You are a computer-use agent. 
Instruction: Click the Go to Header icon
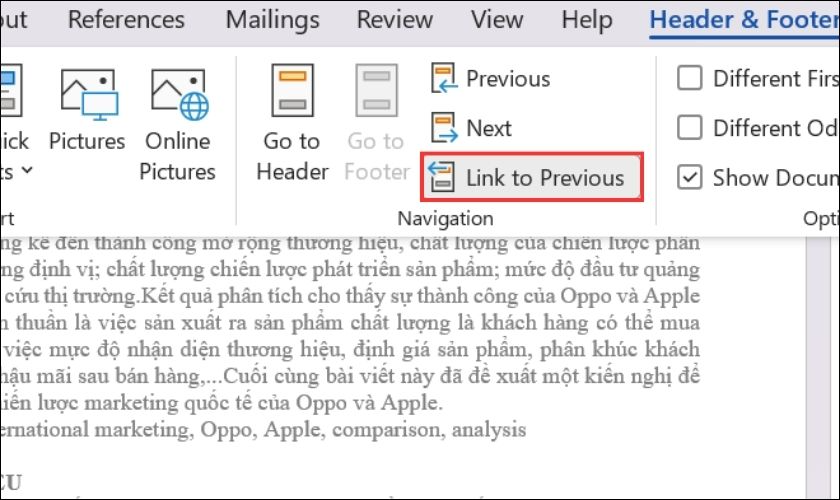pos(292,91)
